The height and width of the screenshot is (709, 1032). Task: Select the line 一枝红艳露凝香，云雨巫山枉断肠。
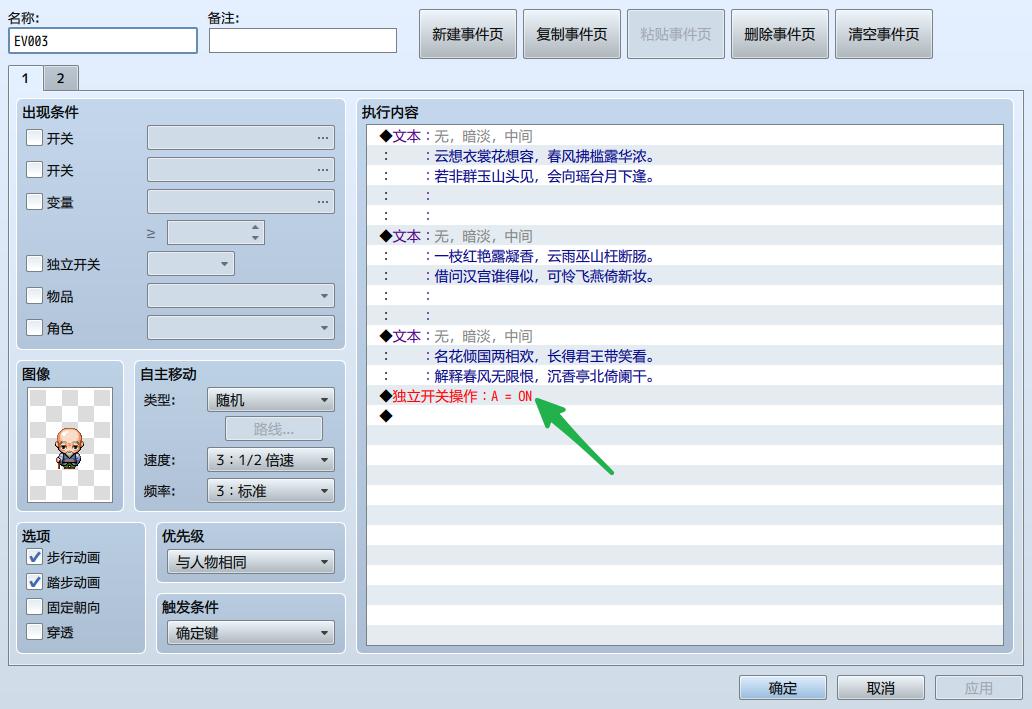coord(684,256)
